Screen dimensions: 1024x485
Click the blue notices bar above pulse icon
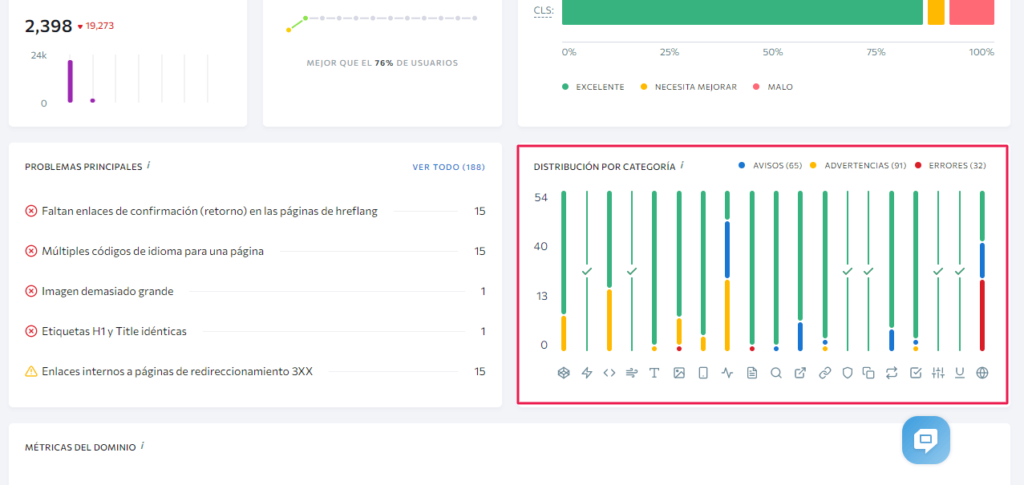click(728, 250)
